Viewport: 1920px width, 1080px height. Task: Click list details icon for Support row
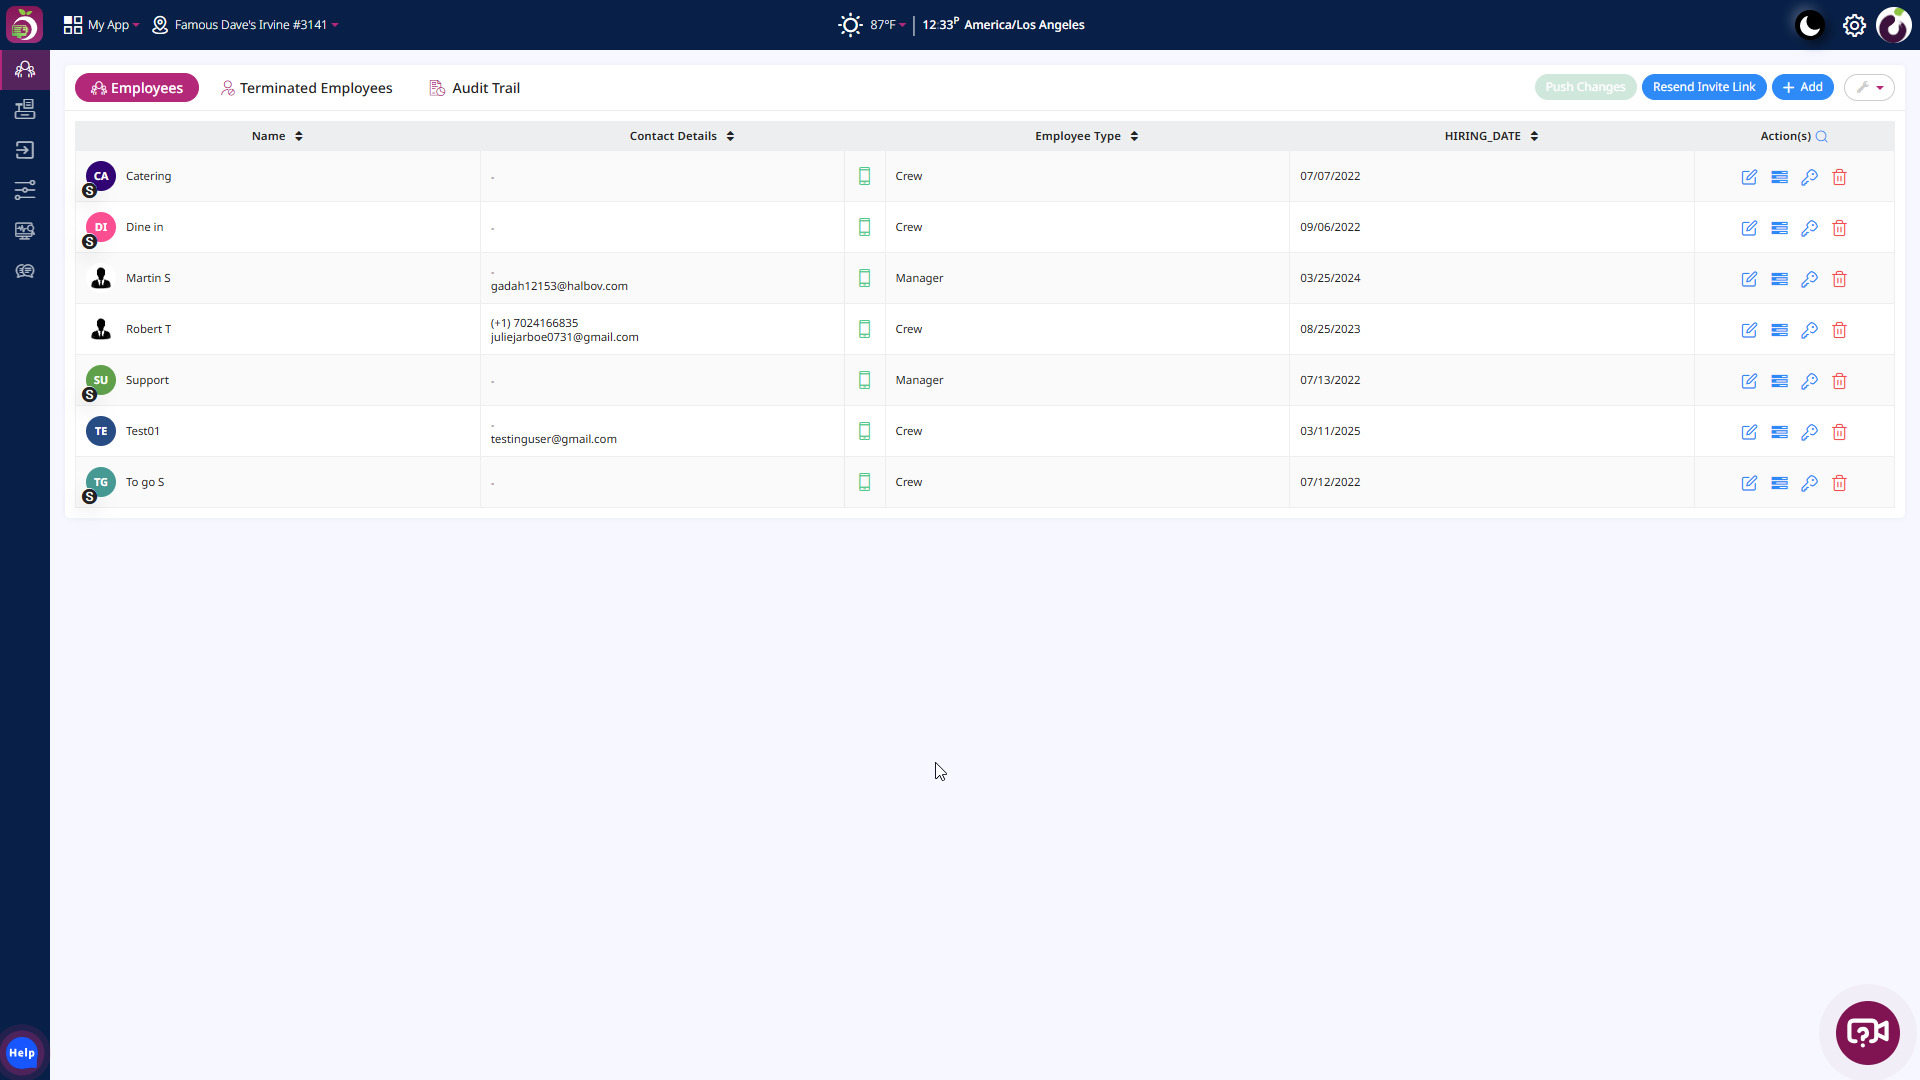point(1779,381)
